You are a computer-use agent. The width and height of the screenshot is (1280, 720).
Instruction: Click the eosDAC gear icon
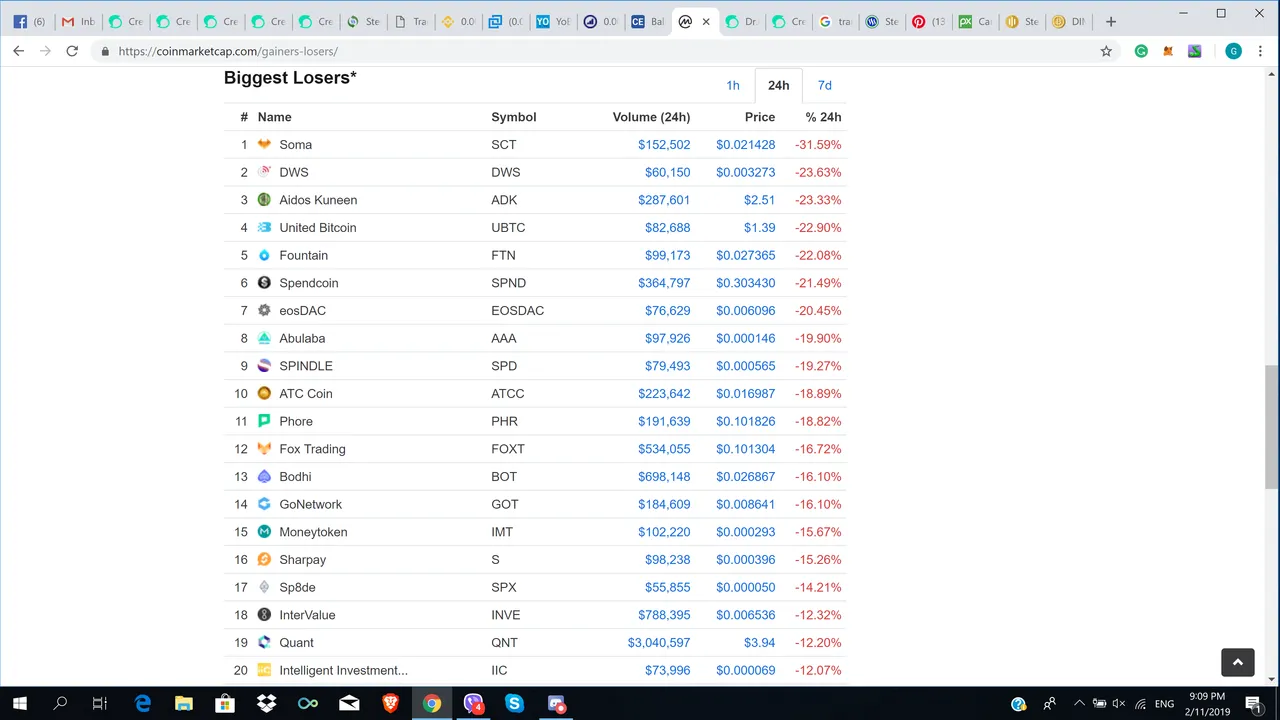coord(264,311)
